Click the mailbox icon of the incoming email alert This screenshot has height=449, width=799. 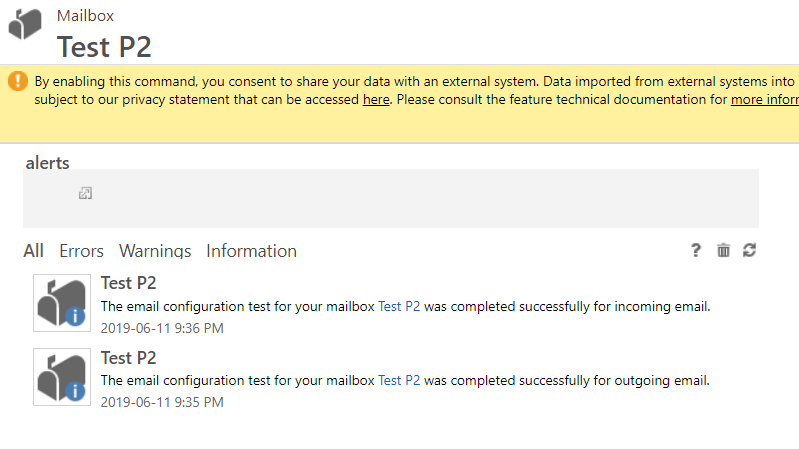[62, 303]
